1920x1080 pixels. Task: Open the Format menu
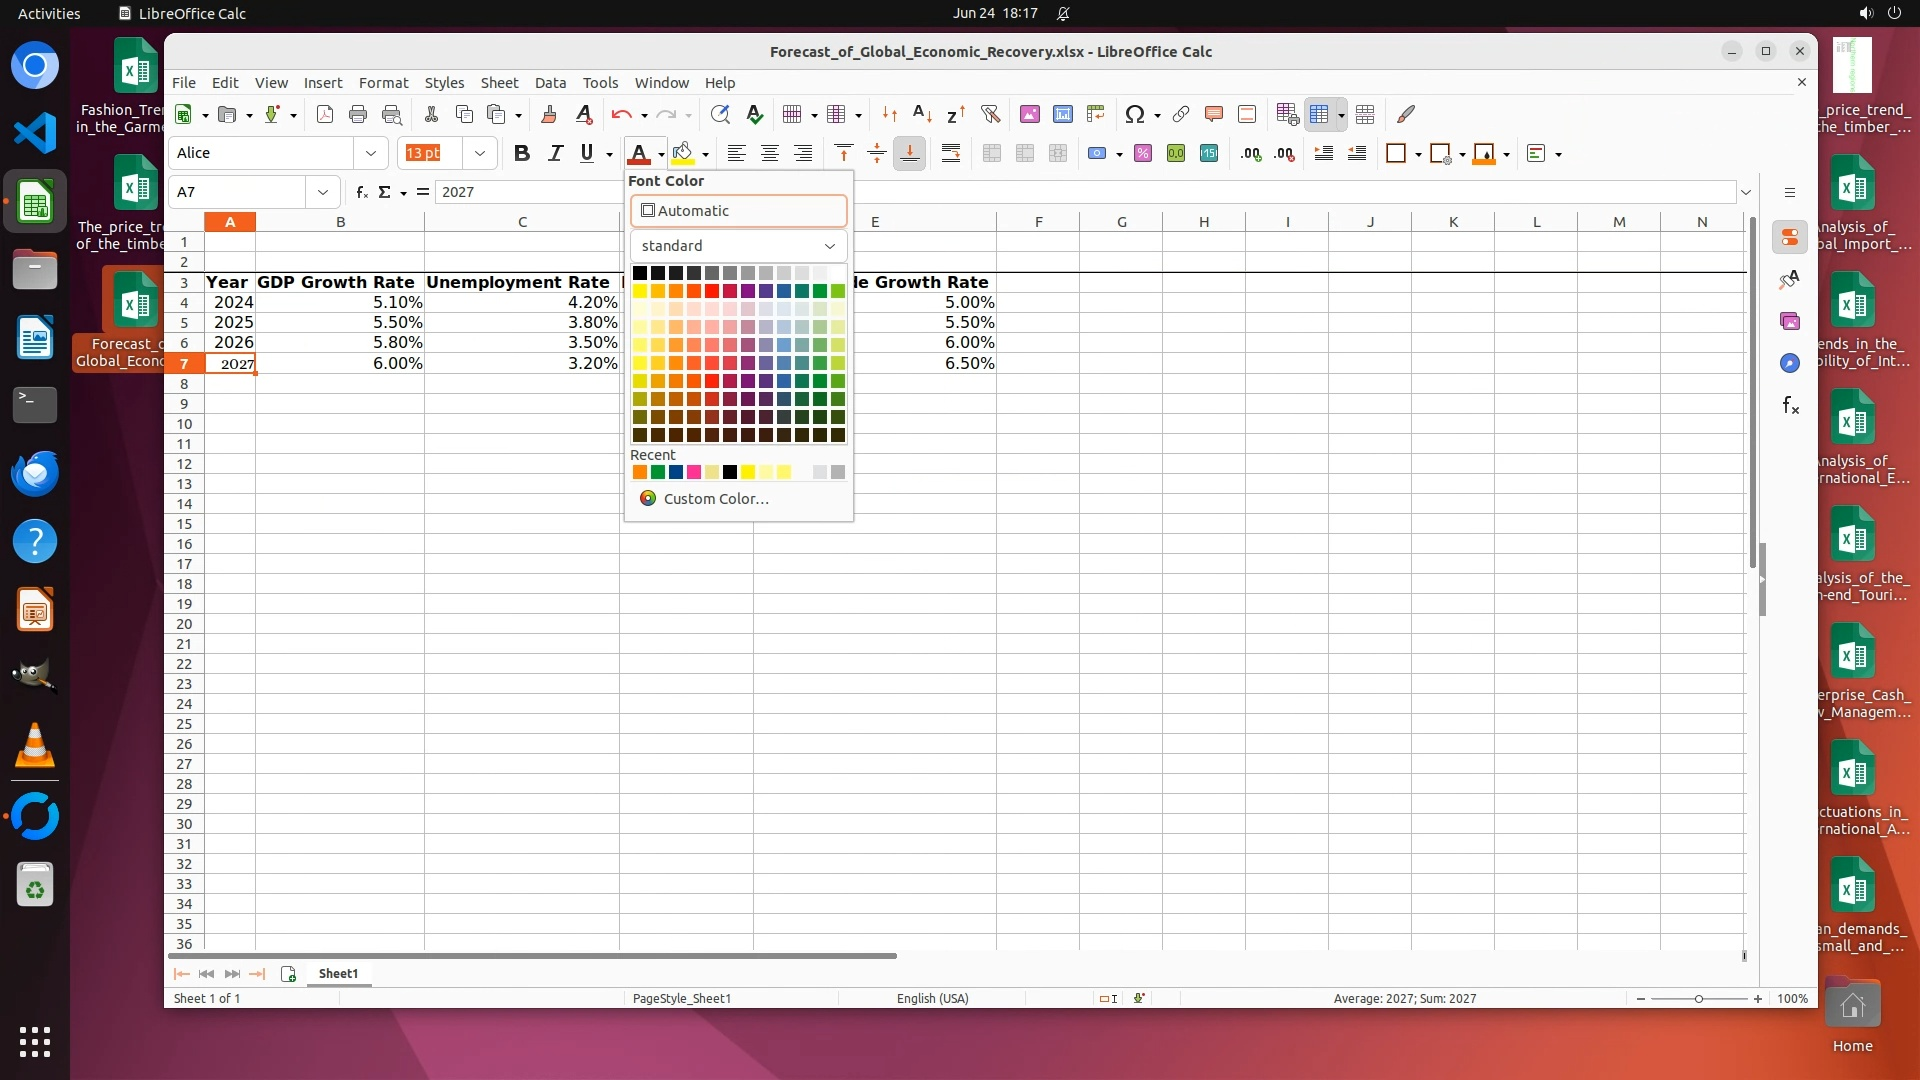pyautogui.click(x=383, y=82)
